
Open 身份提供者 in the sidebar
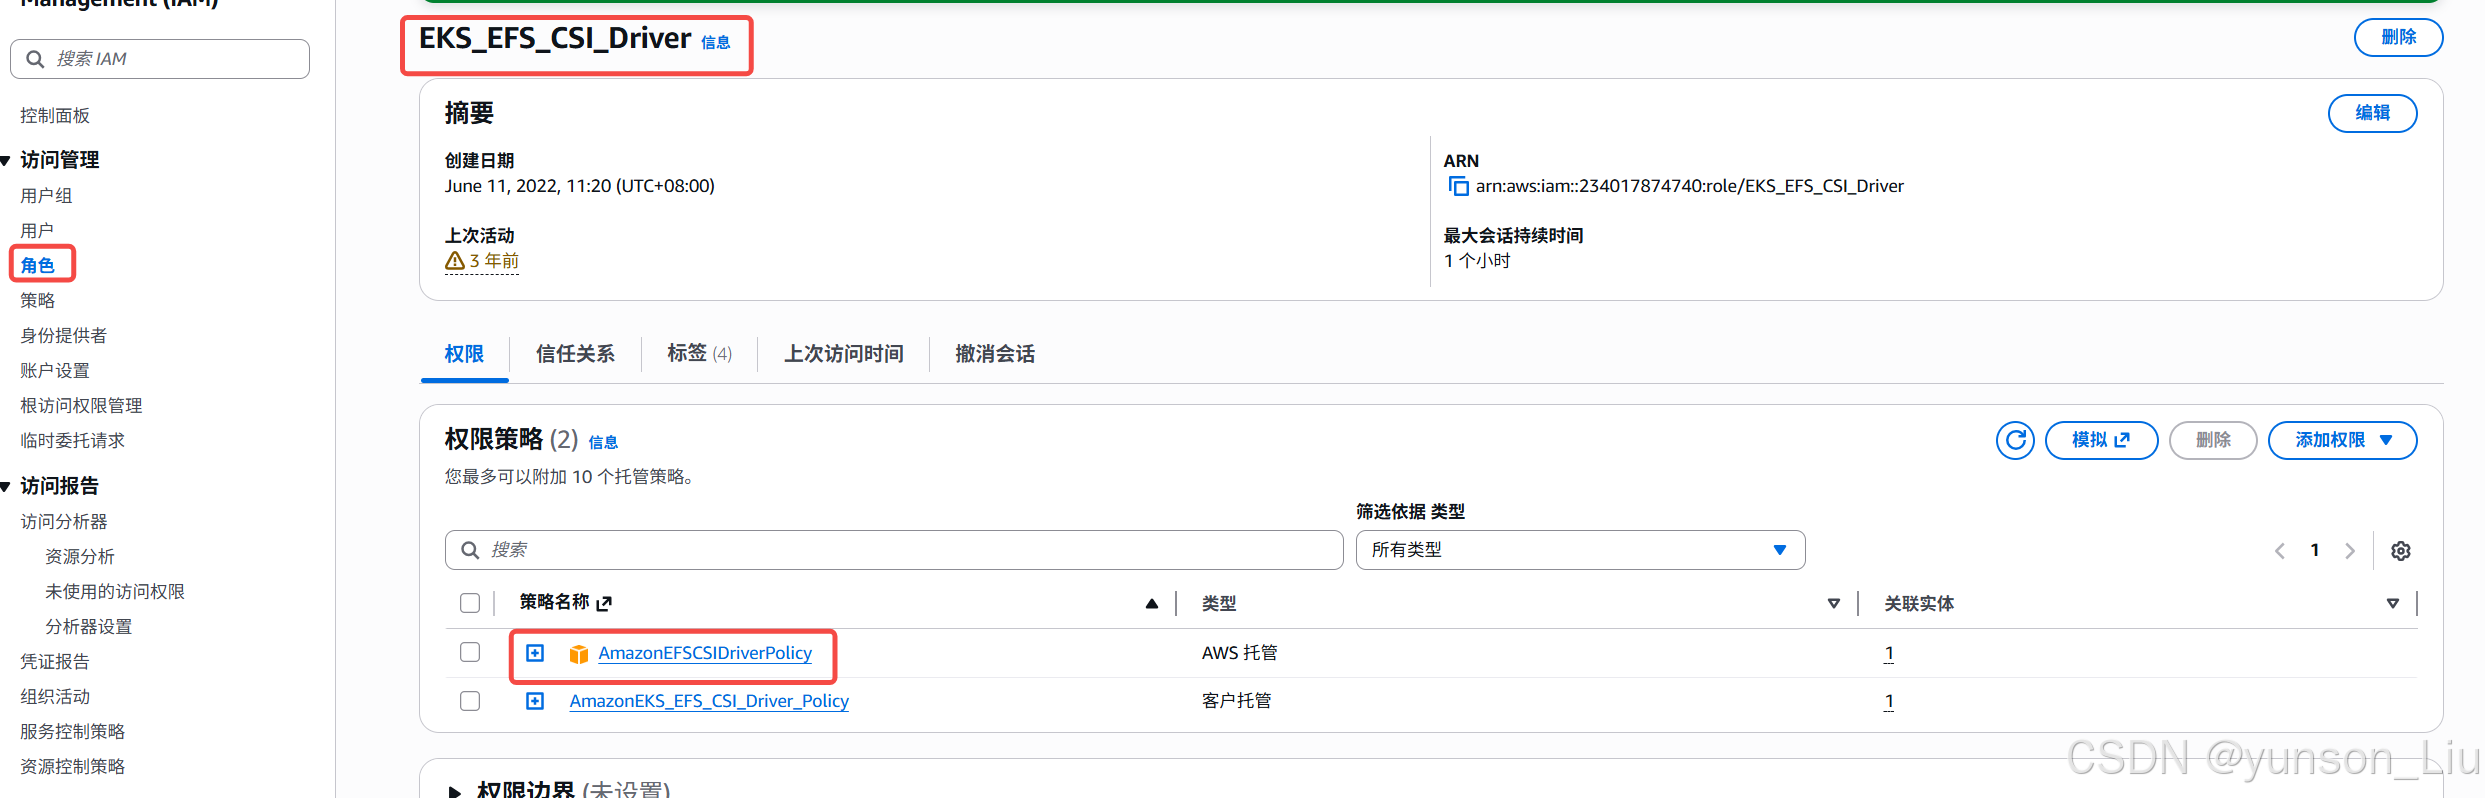(63, 336)
